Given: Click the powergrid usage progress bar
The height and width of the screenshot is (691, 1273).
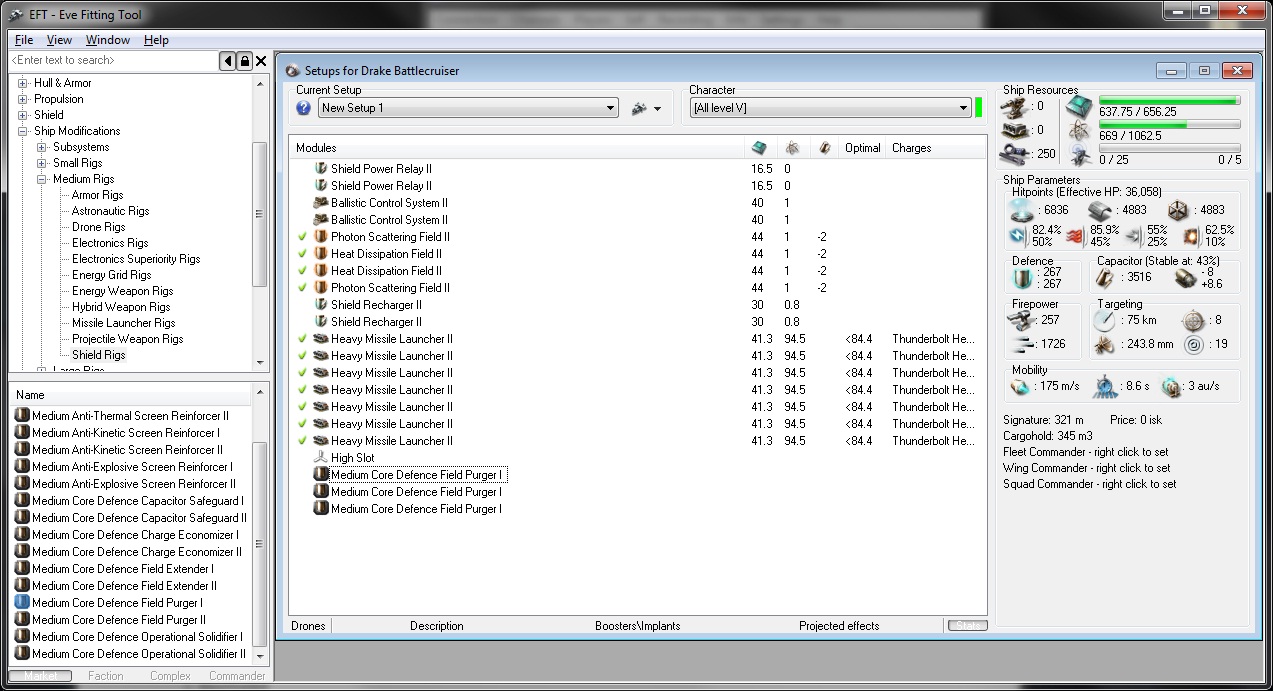Looking at the screenshot, I should (x=1169, y=125).
